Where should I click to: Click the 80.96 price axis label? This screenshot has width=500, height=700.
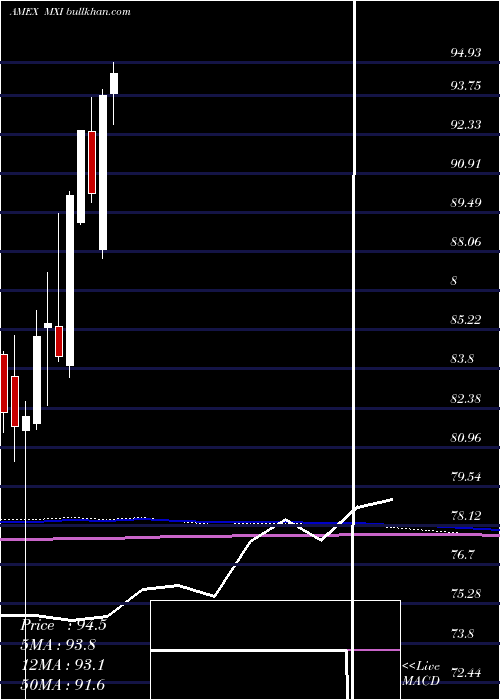(x=466, y=438)
